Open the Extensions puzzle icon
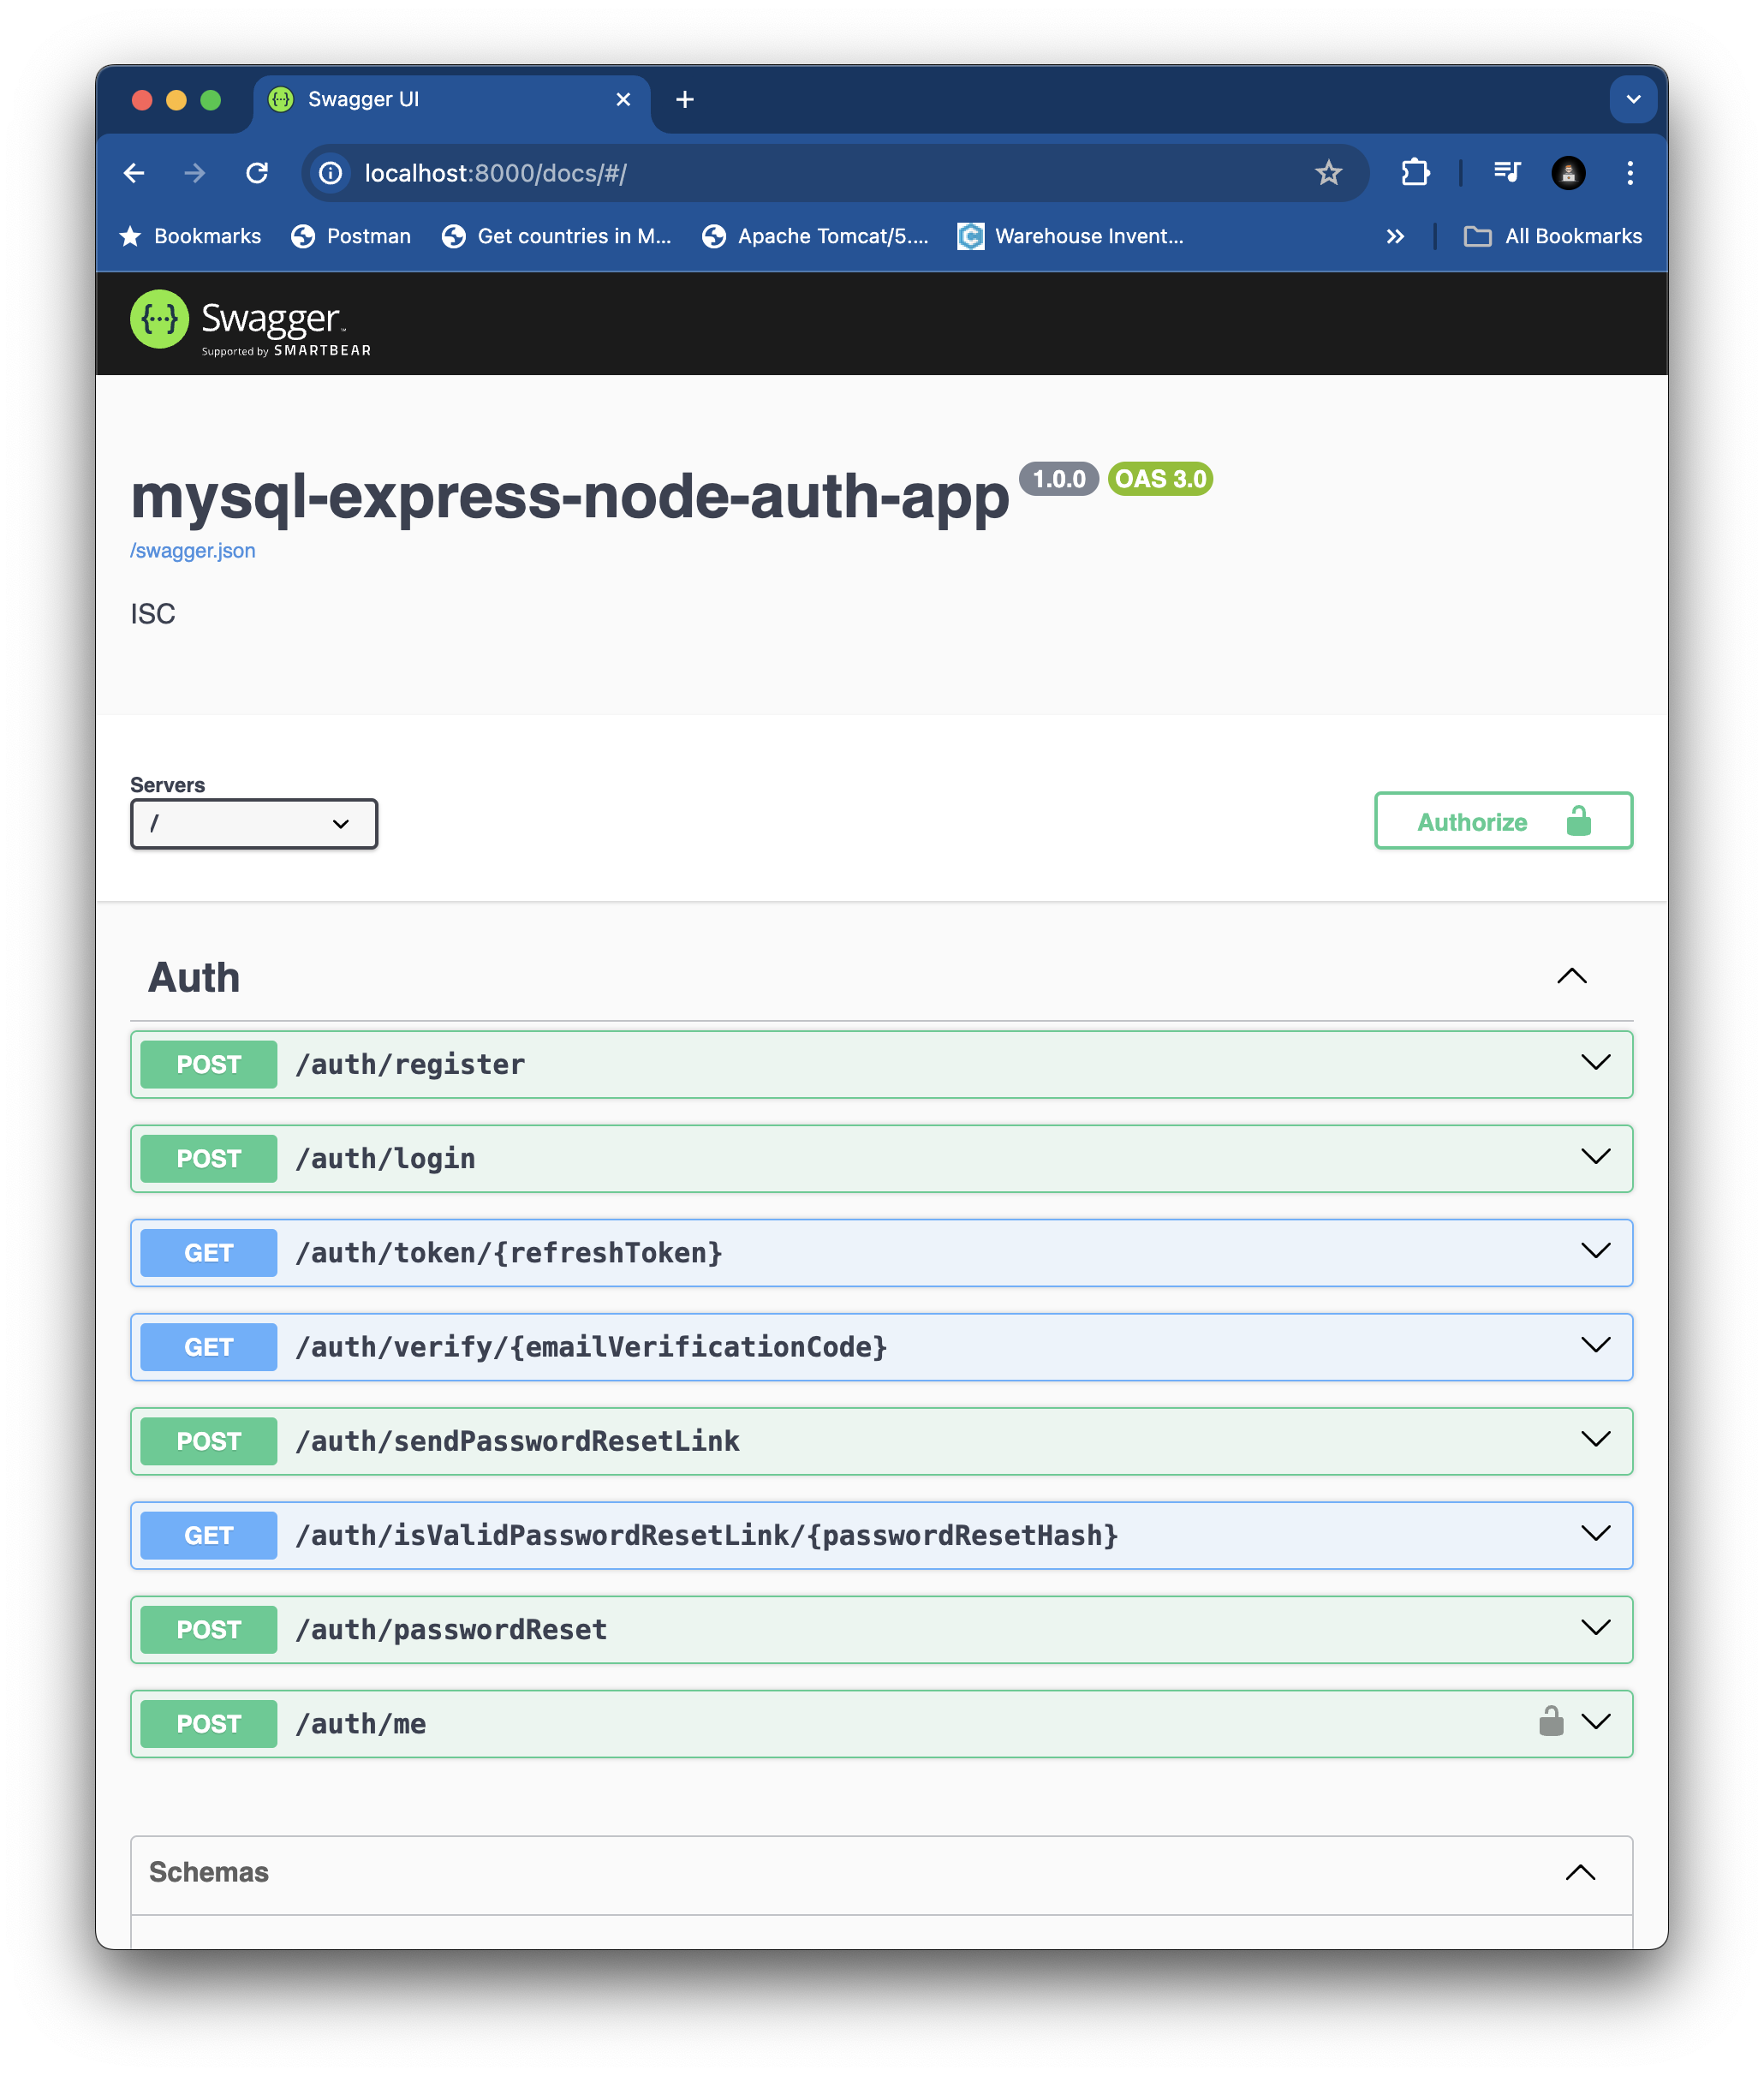This screenshot has height=2076, width=1764. (x=1415, y=173)
